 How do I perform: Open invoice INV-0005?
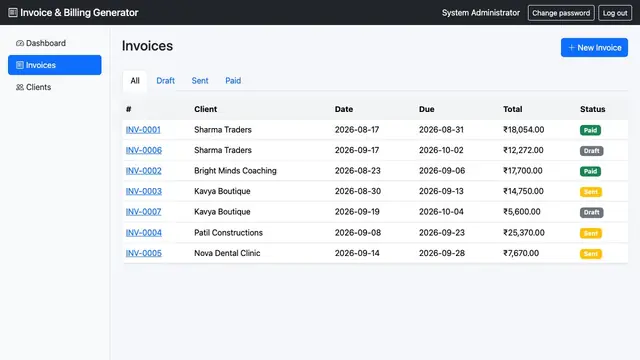point(144,253)
